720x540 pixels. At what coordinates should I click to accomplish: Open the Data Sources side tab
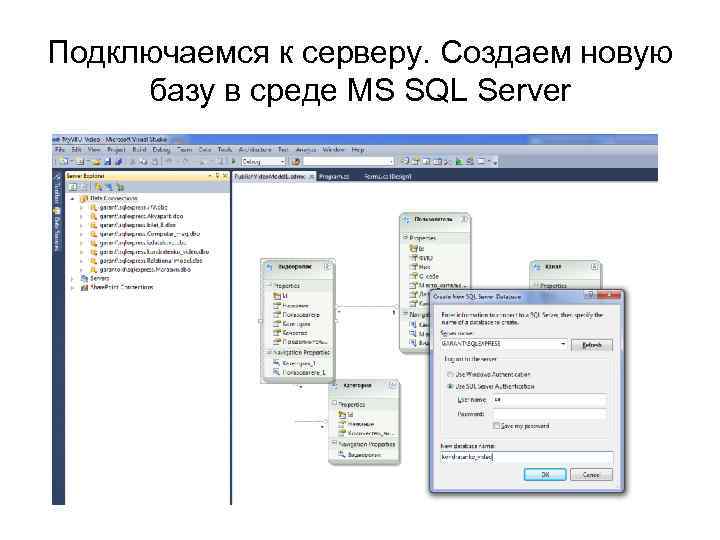tap(57, 231)
